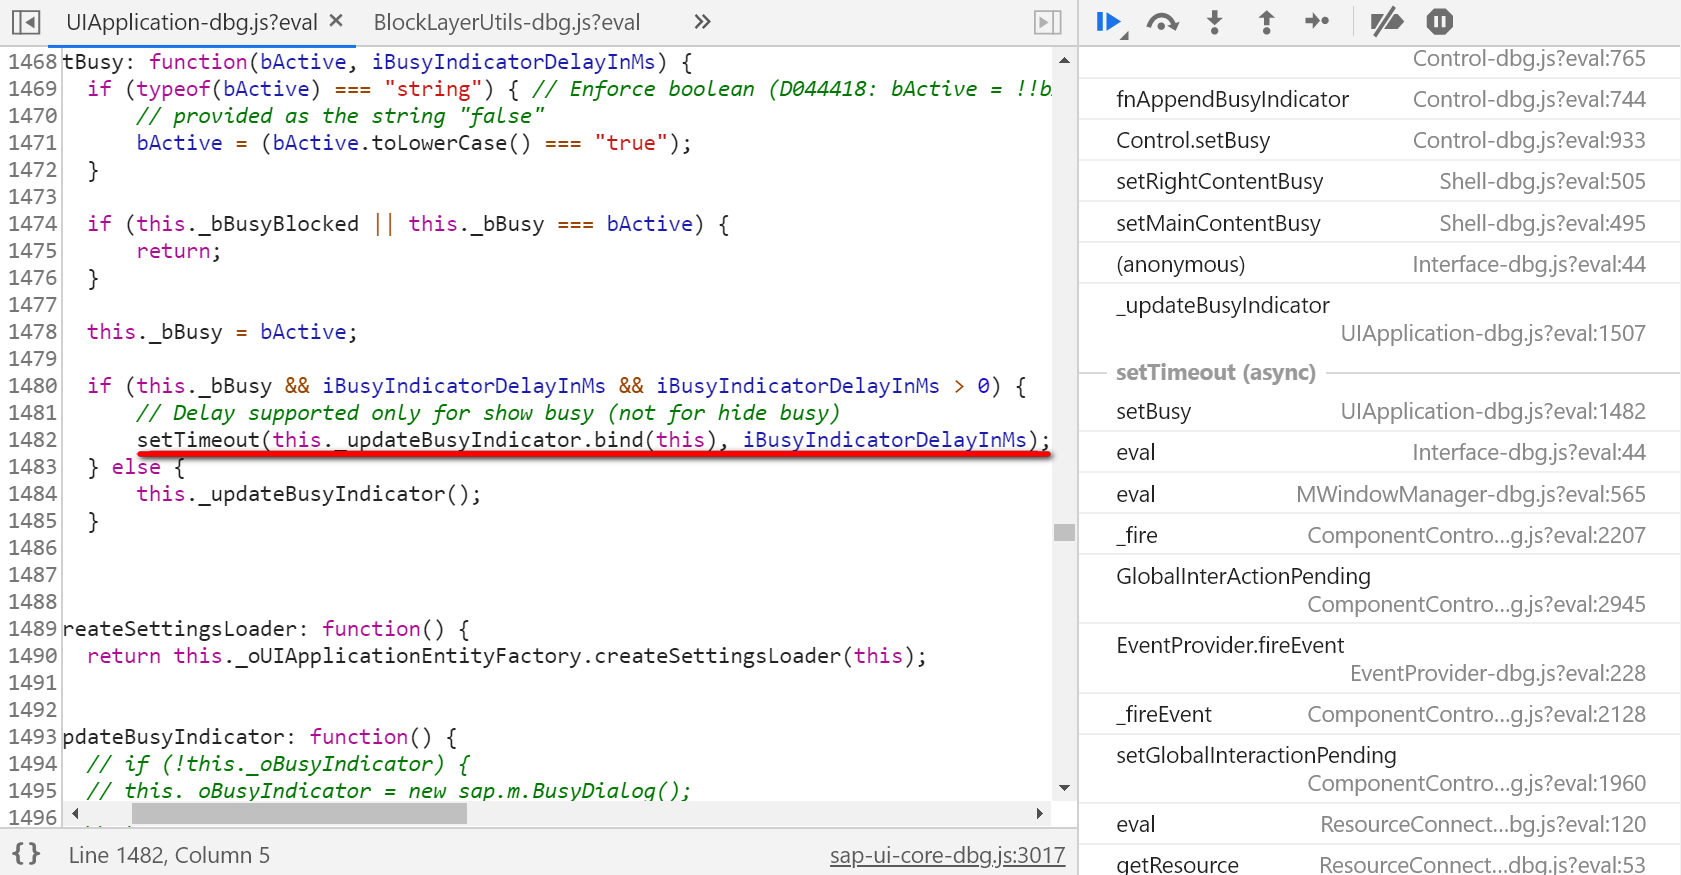
Task: Select the eval frame at ResourceConnect...bg.js?eval:120
Action: [x=1380, y=824]
